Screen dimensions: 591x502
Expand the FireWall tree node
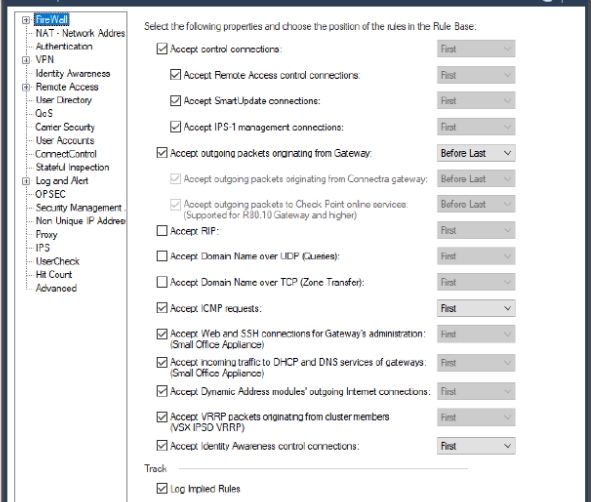click(26, 20)
